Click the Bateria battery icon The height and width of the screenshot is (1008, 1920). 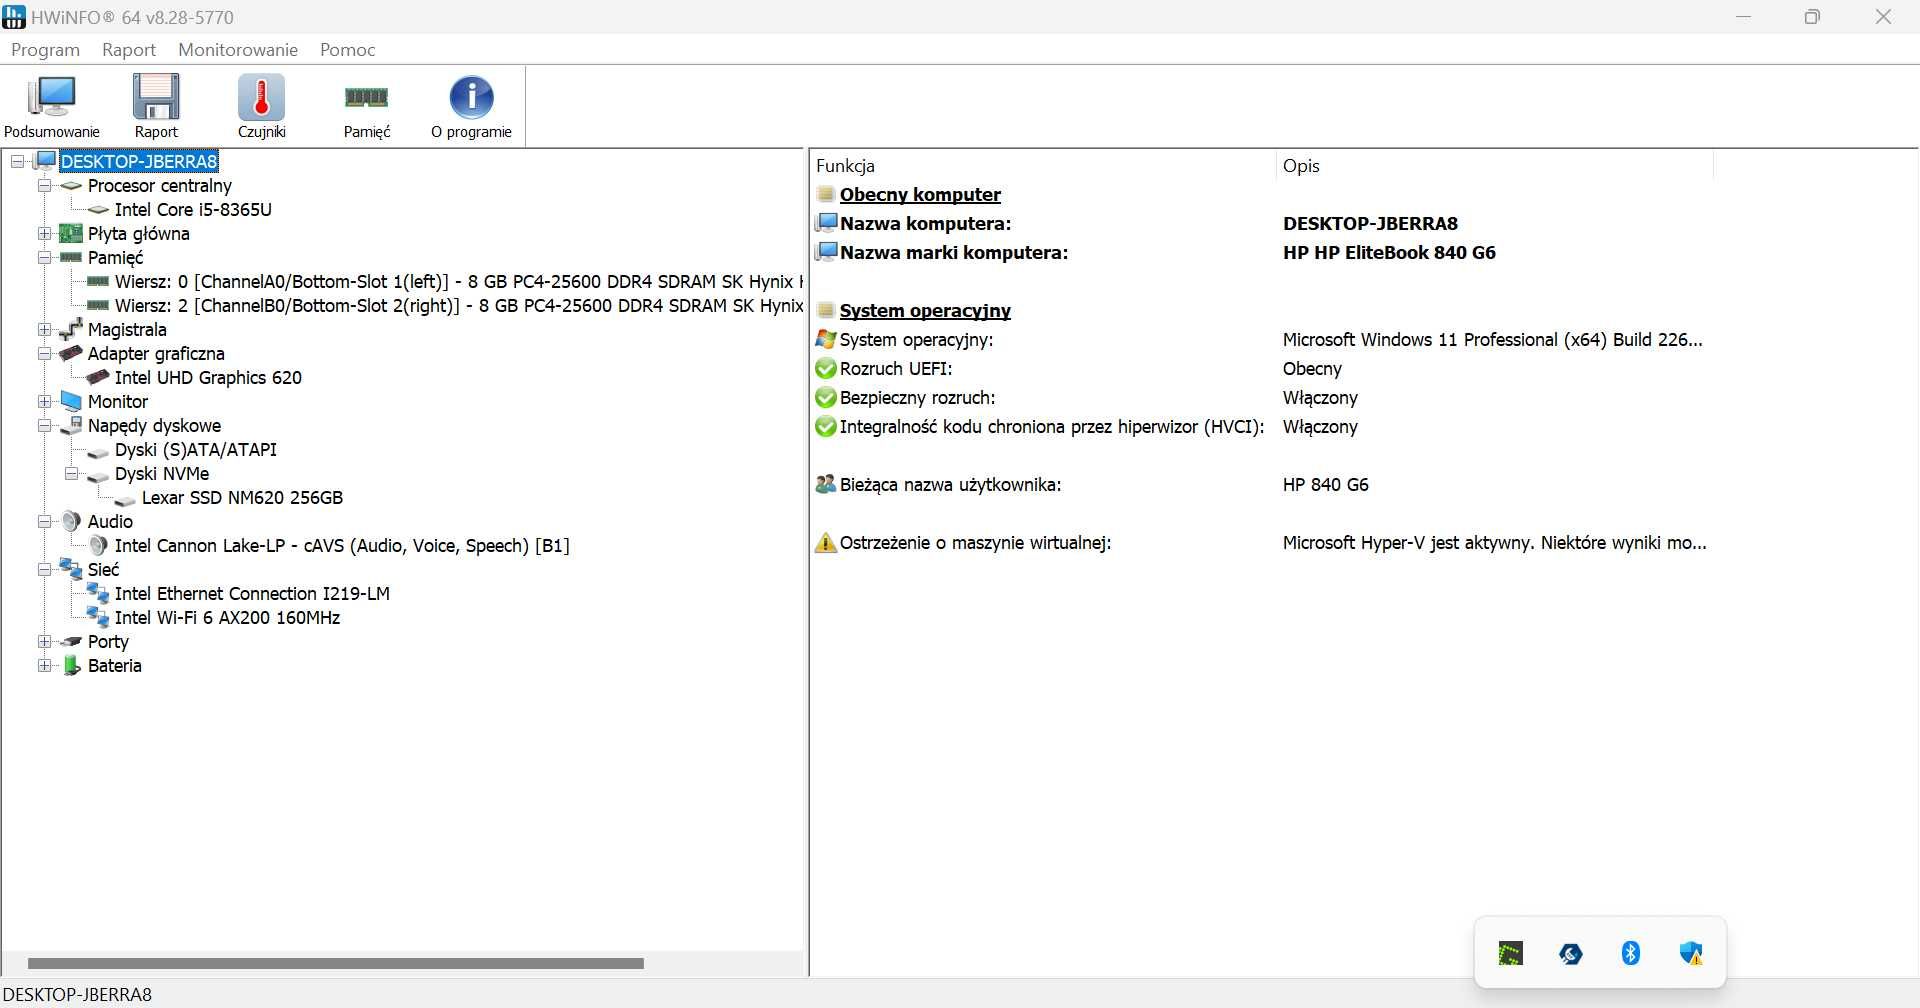point(71,666)
